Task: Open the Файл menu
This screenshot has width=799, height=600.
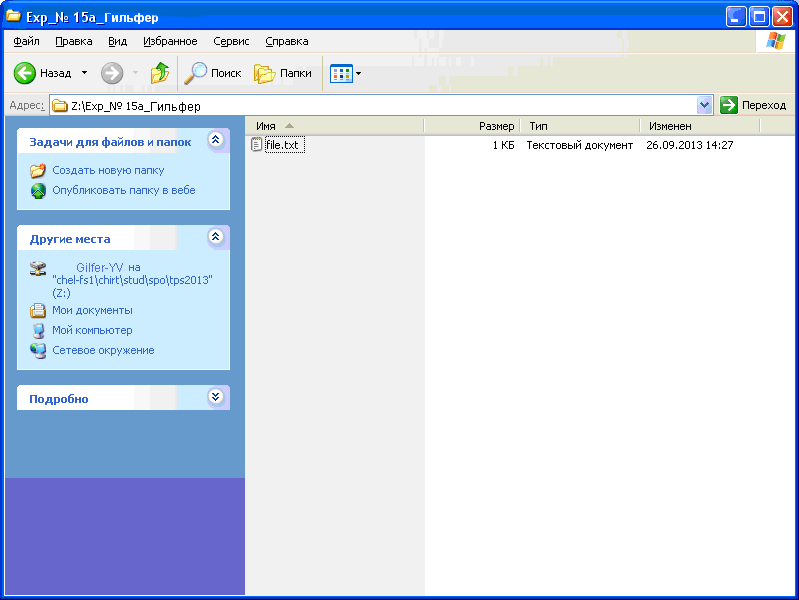Action: (x=26, y=41)
